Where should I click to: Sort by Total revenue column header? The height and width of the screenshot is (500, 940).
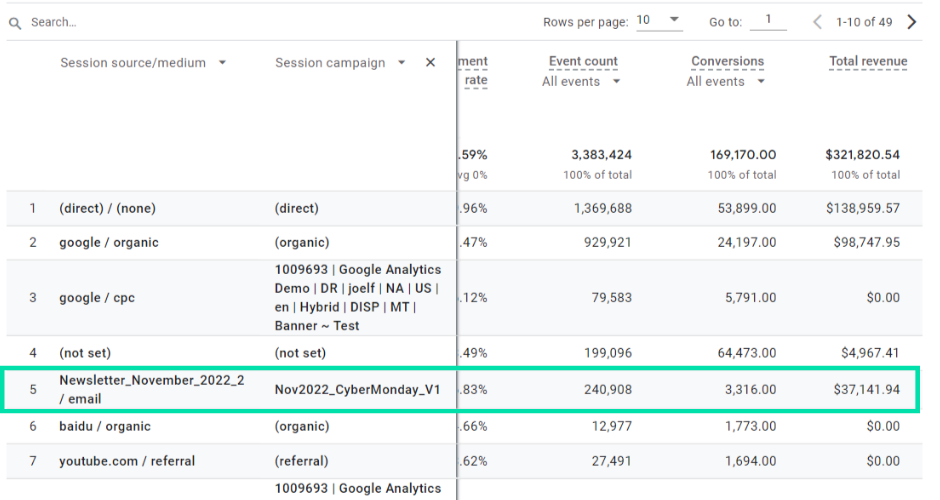pyautogui.click(x=868, y=62)
